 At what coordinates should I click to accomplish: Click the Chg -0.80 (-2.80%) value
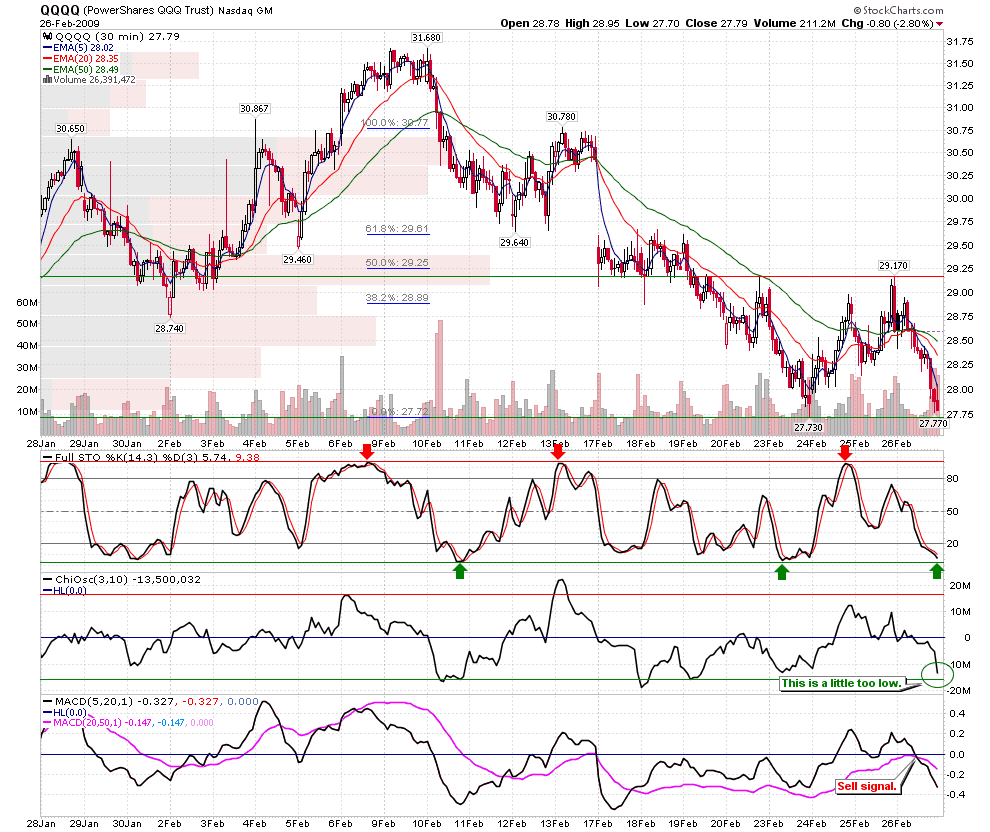[887, 23]
